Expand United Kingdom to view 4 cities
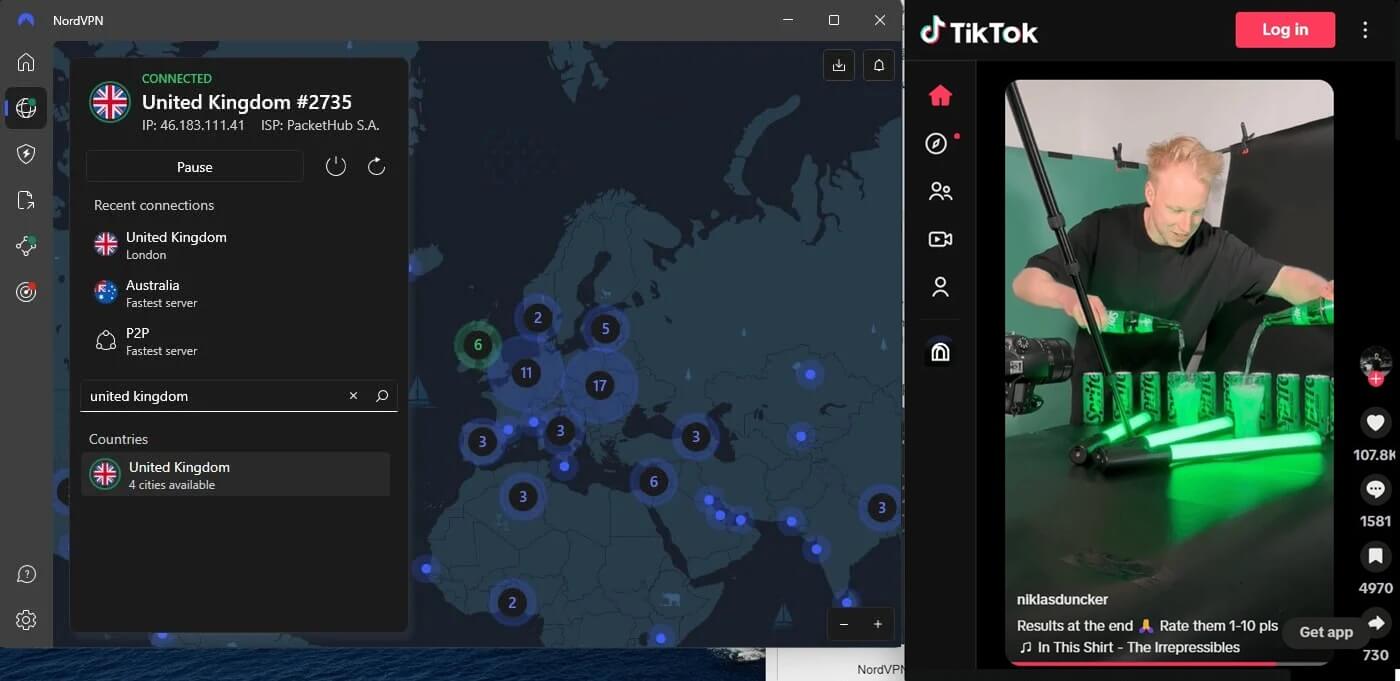This screenshot has width=1400, height=681. coord(236,475)
